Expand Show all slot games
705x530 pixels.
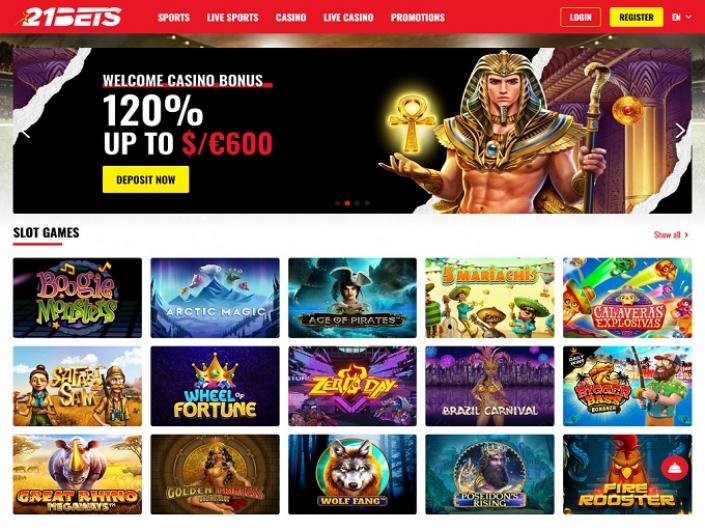(x=671, y=235)
